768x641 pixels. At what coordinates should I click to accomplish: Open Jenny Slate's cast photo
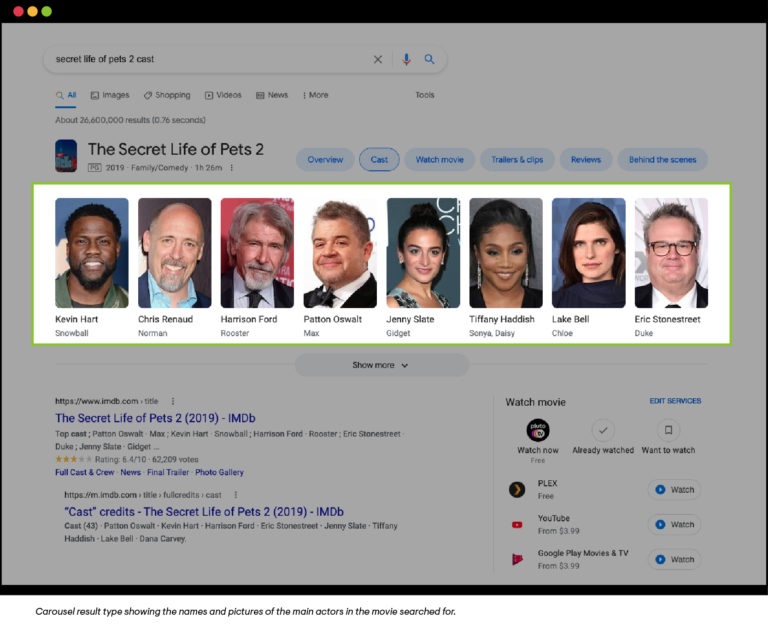coord(423,253)
